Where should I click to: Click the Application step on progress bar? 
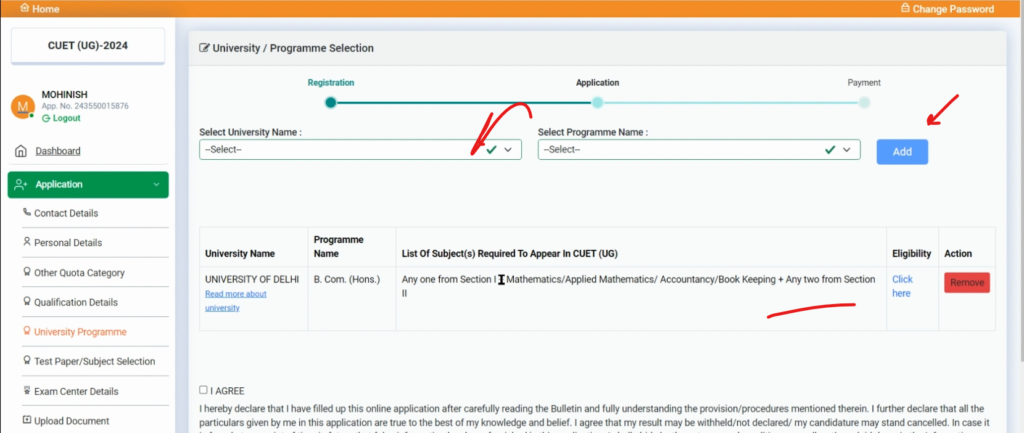pos(597,102)
